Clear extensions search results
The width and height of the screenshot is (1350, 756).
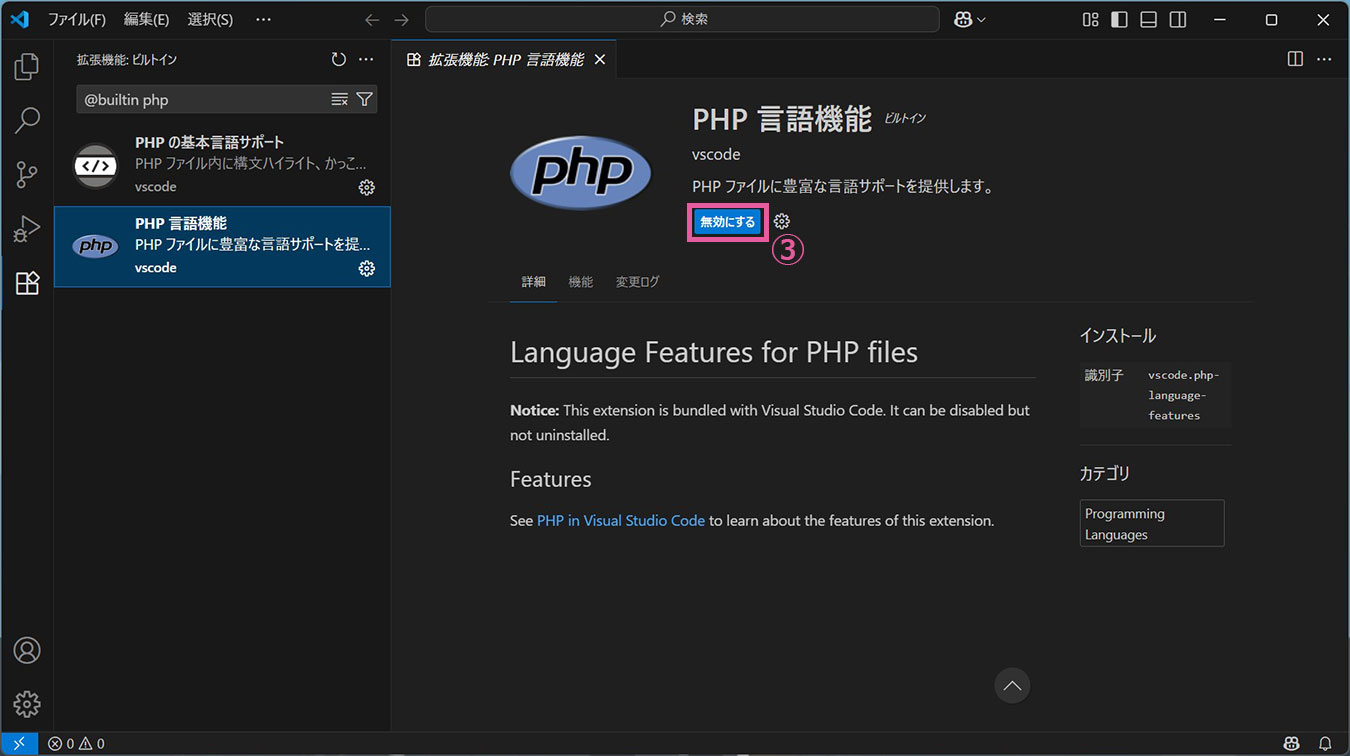pos(340,99)
